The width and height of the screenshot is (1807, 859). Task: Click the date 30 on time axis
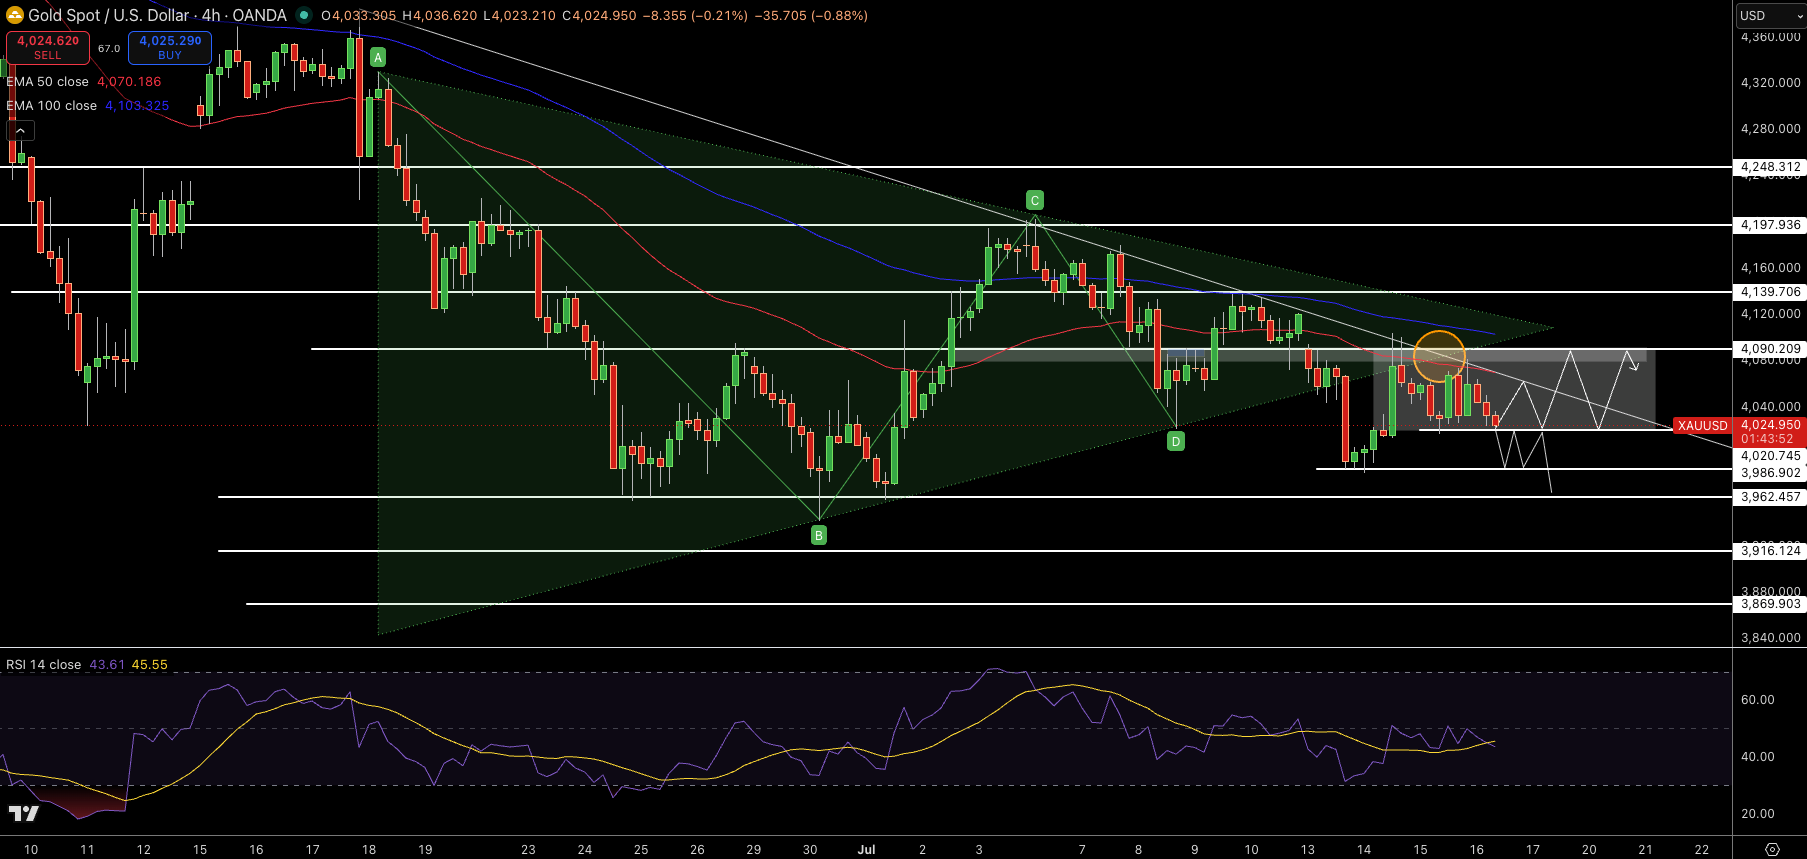point(810,850)
